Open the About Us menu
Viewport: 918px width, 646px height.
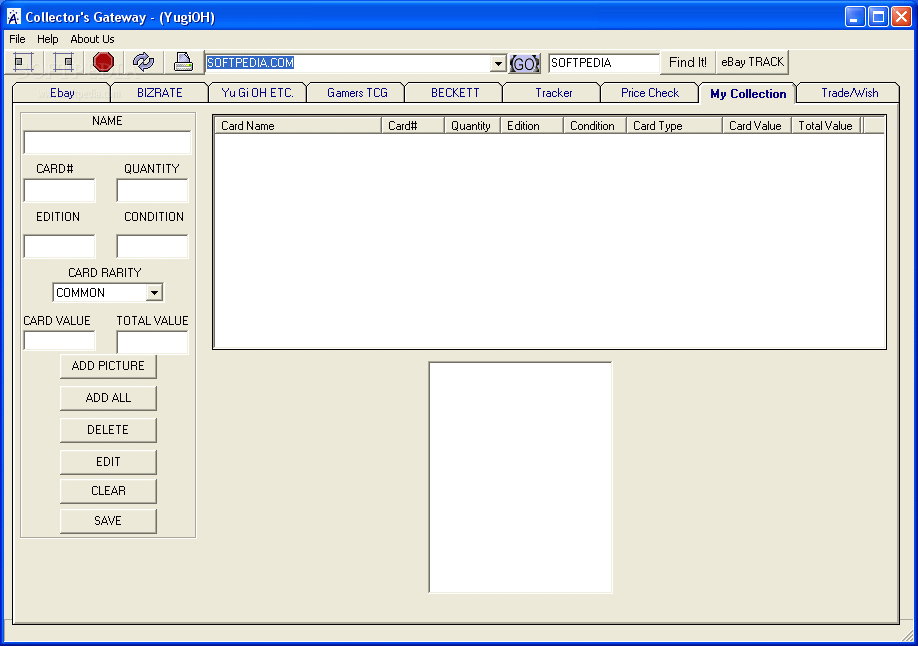point(92,39)
